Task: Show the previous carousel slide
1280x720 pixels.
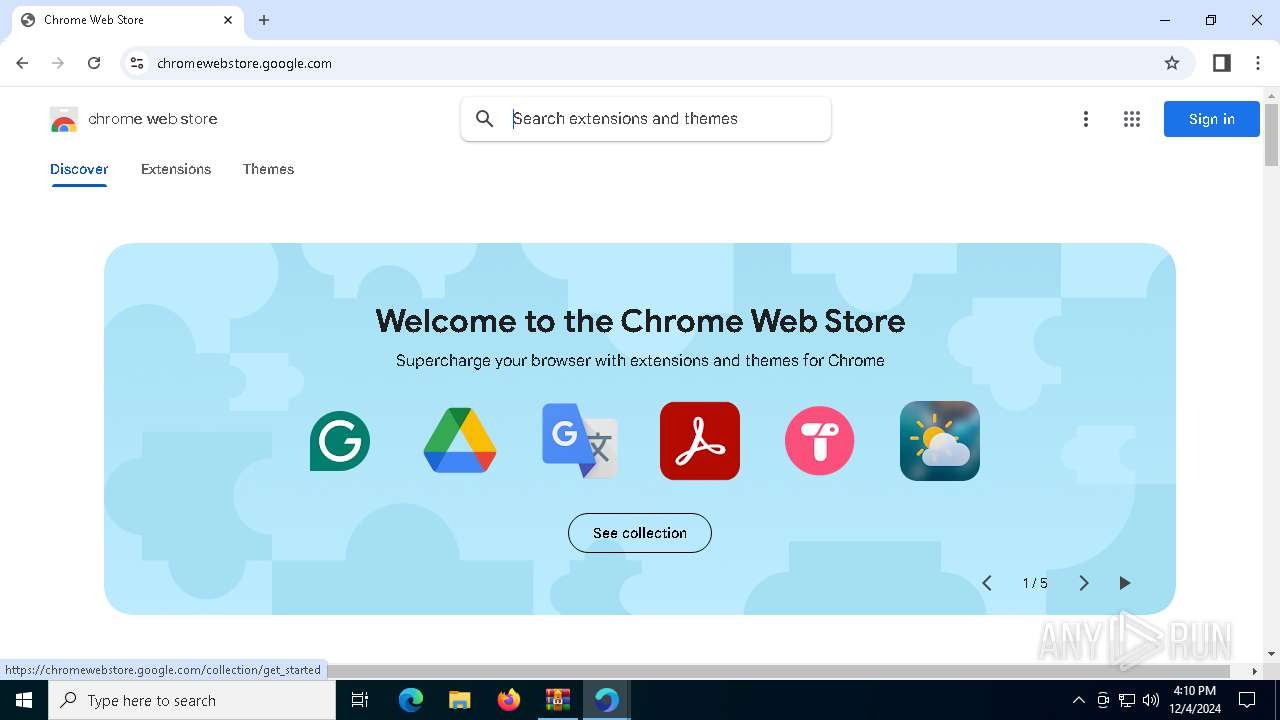Action: click(987, 583)
